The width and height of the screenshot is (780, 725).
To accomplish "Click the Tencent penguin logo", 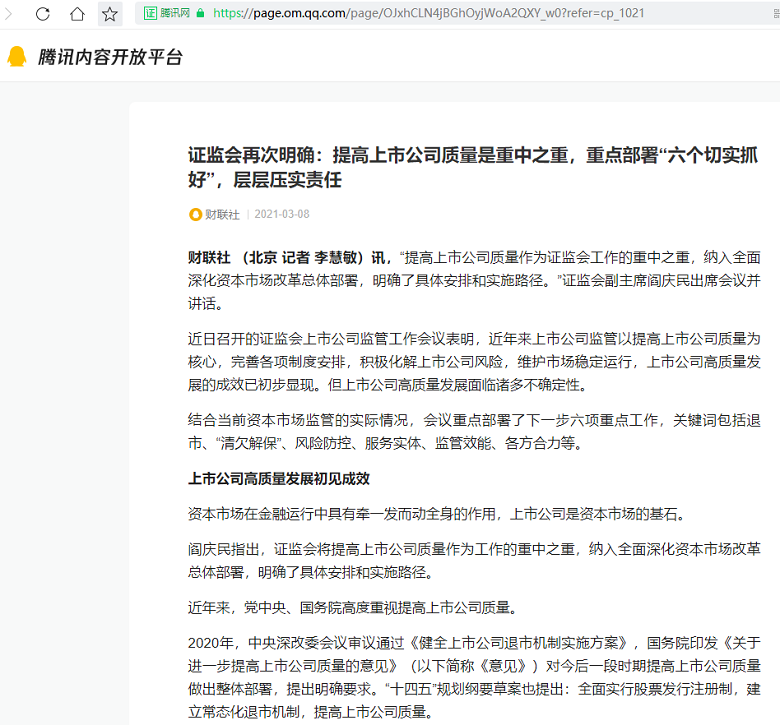I will (x=17, y=57).
